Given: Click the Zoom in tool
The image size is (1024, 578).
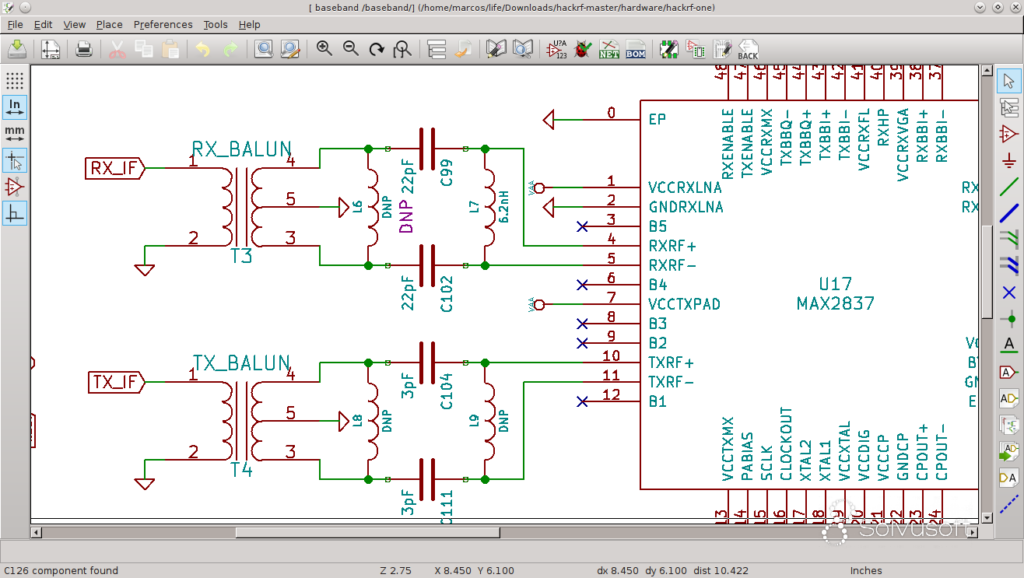Looking at the screenshot, I should [x=322, y=48].
